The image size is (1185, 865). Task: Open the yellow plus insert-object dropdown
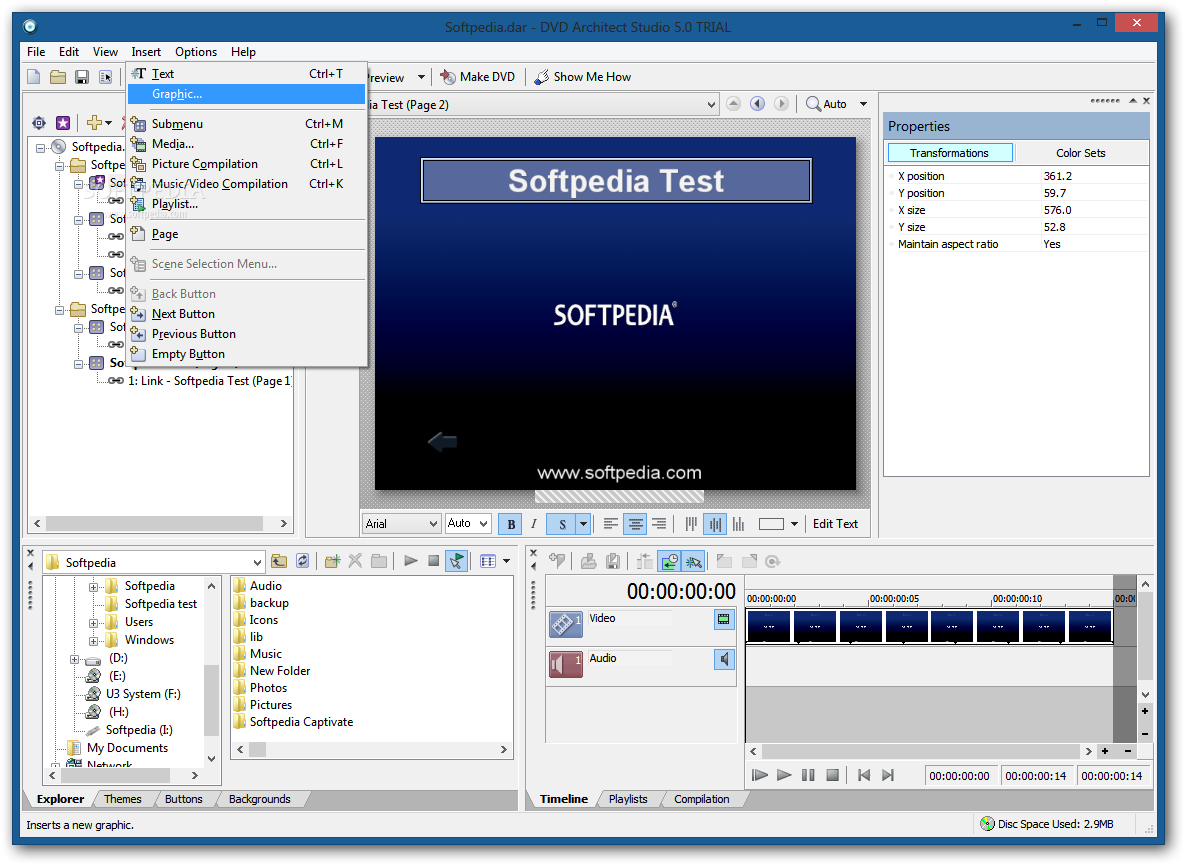100,122
